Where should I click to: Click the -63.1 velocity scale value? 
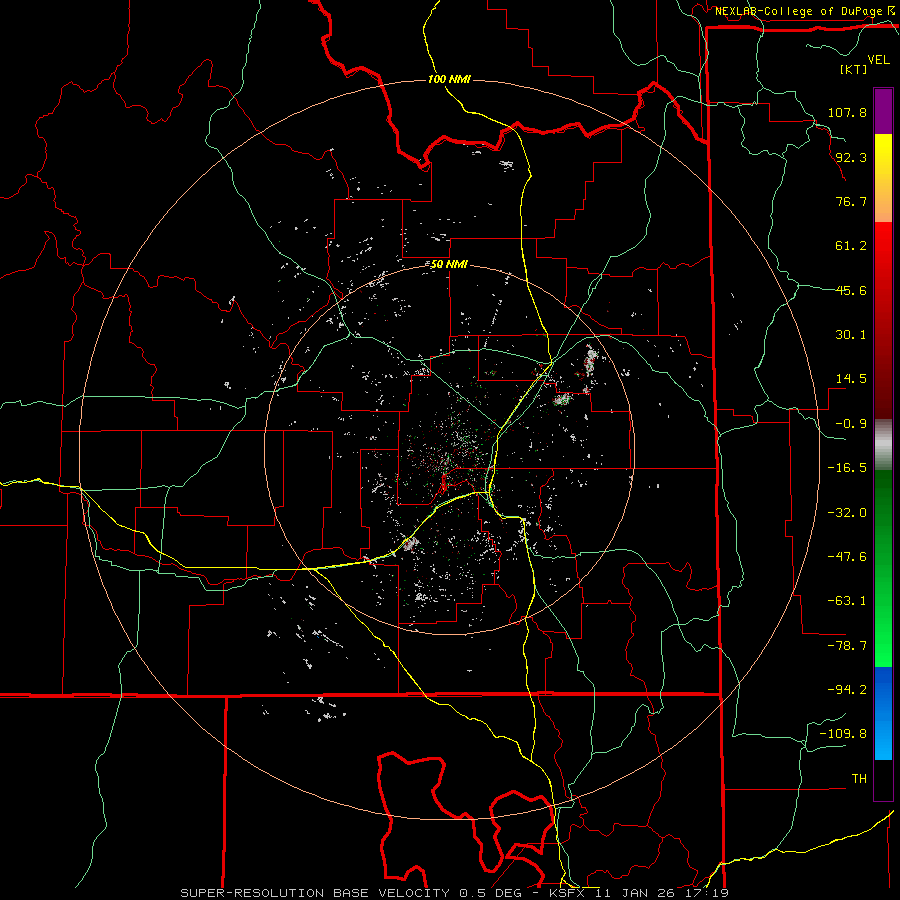pos(847,601)
